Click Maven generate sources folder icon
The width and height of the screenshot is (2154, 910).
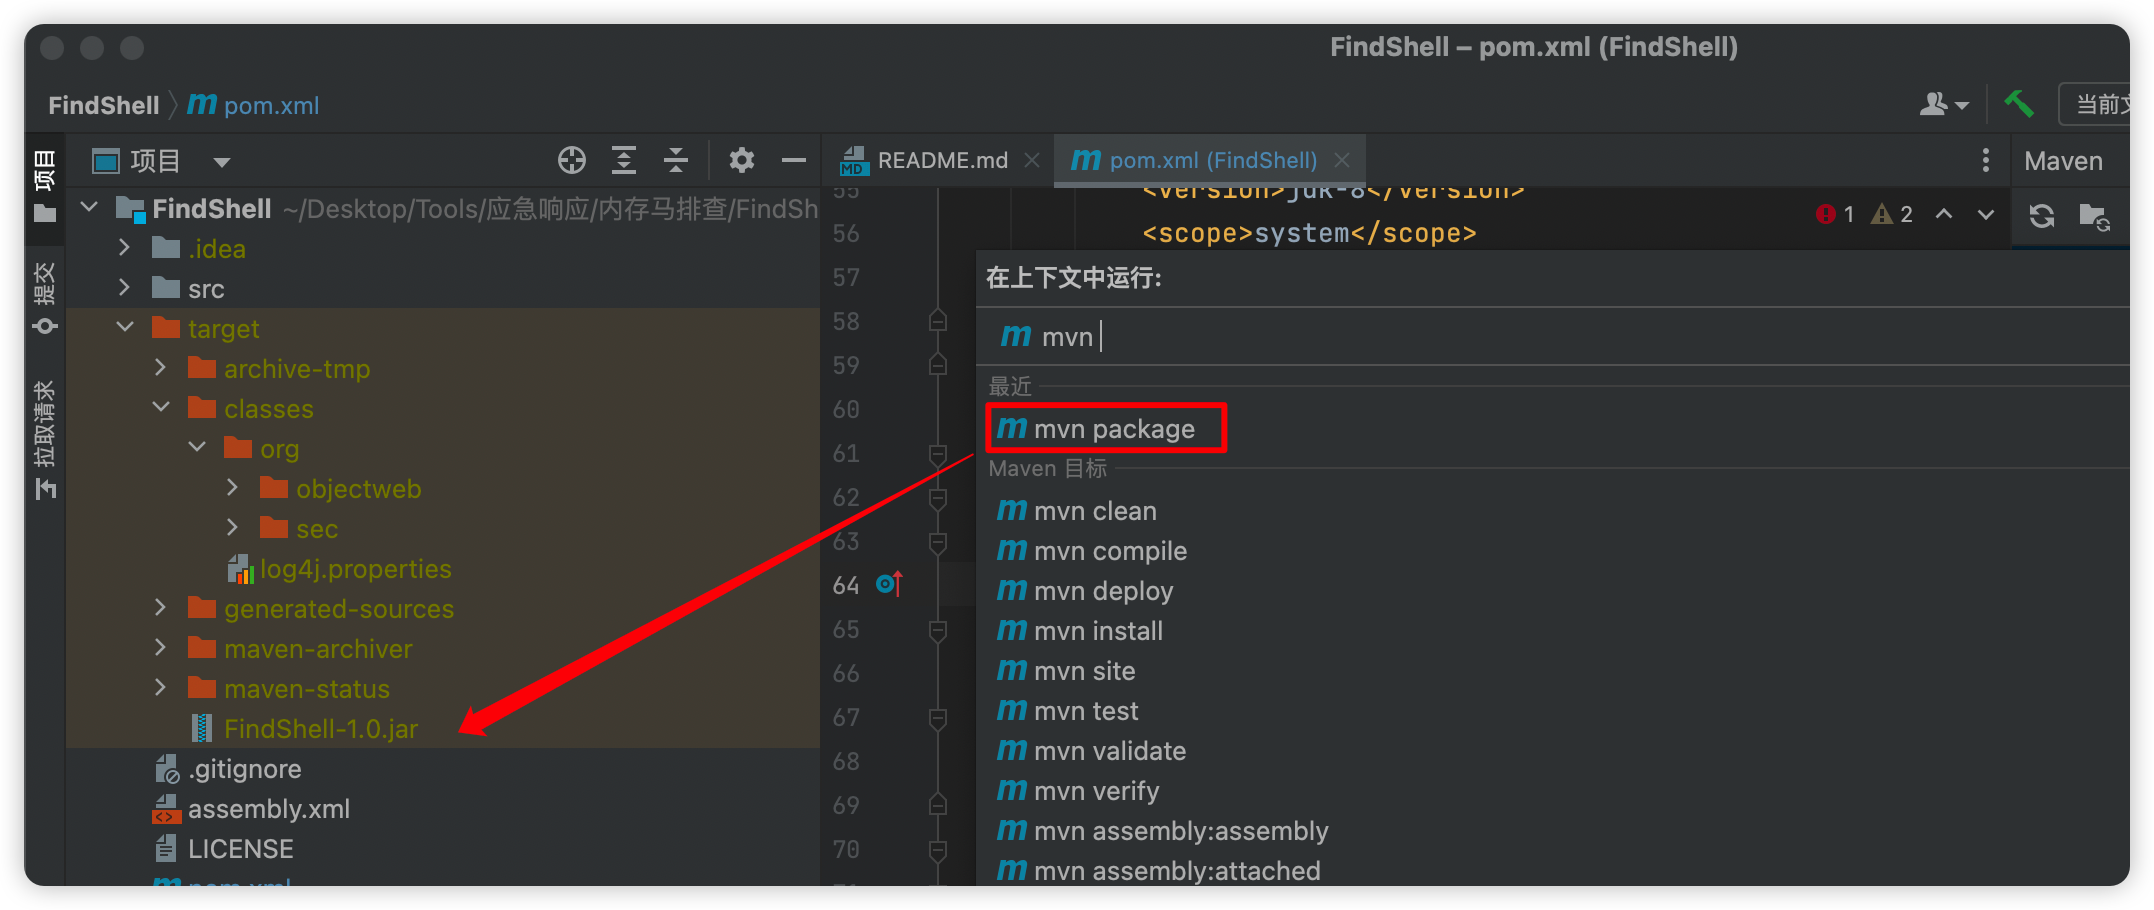click(2094, 215)
